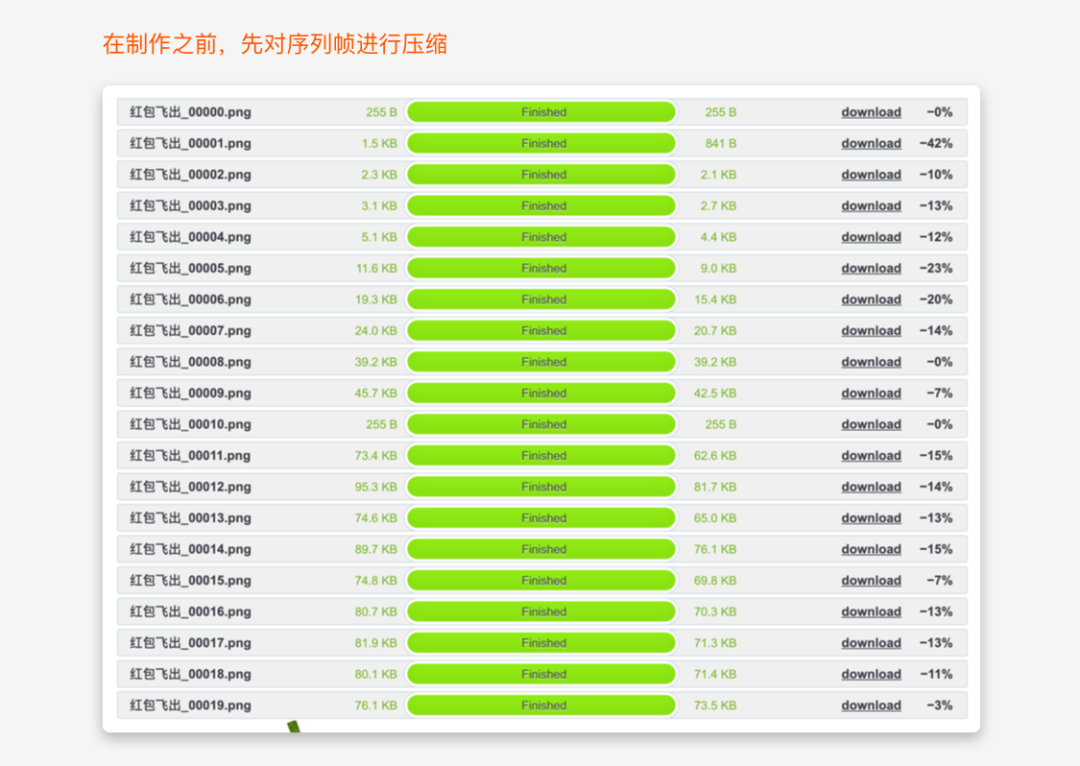
Task: Click download for 红包飞出_00001.png
Action: coord(871,143)
